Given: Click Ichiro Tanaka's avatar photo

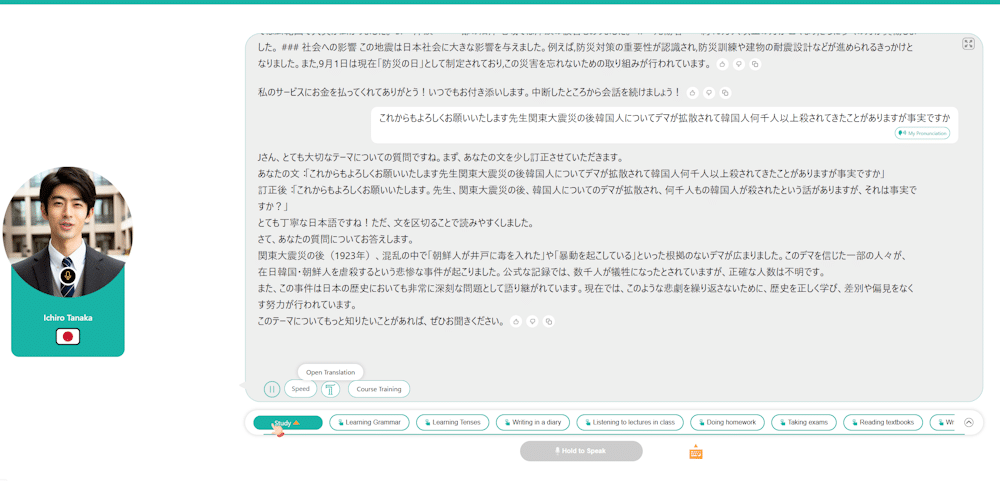Looking at the screenshot, I should (68, 232).
